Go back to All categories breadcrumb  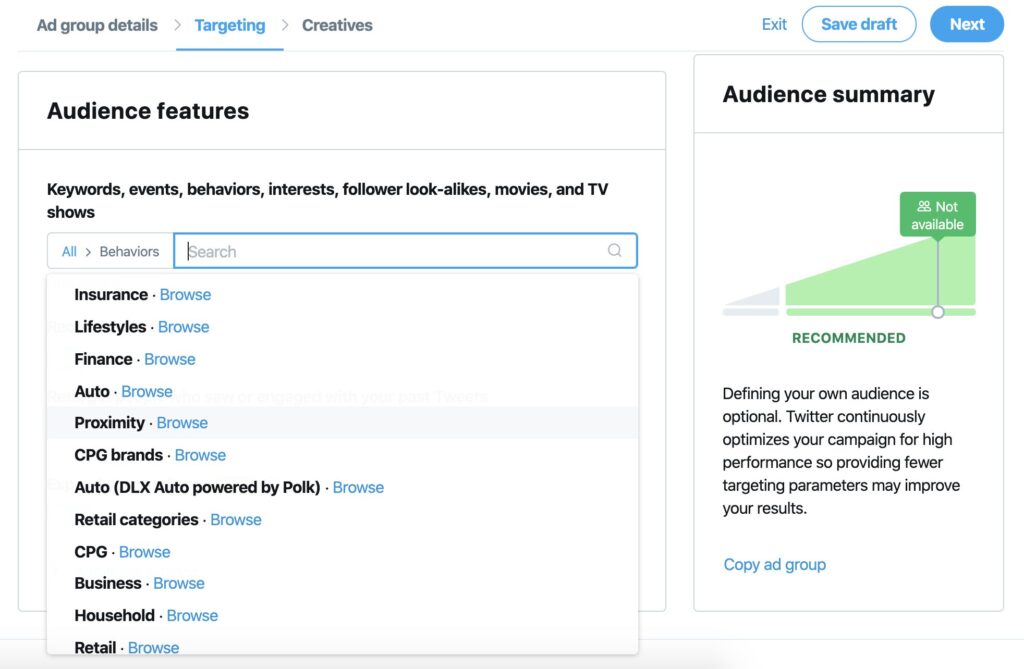click(69, 252)
